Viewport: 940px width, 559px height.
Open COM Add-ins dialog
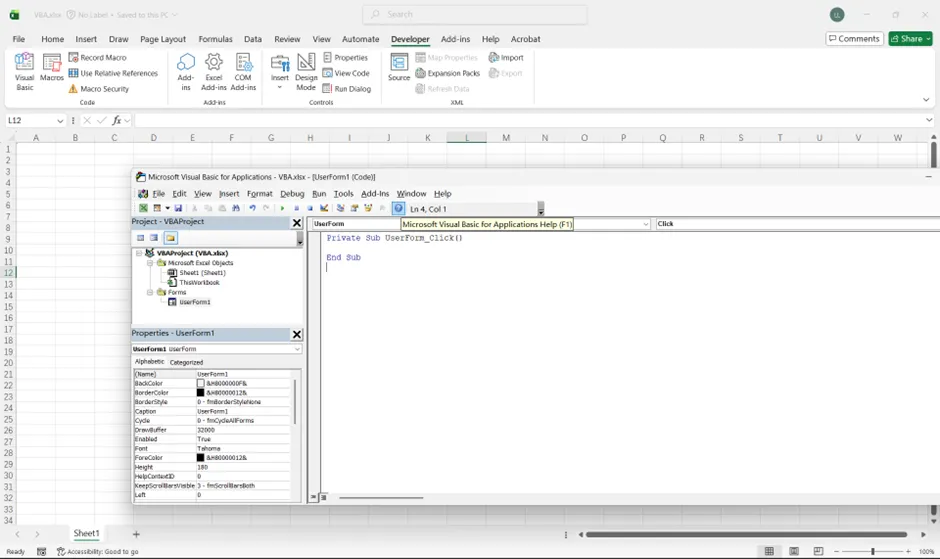click(x=243, y=70)
